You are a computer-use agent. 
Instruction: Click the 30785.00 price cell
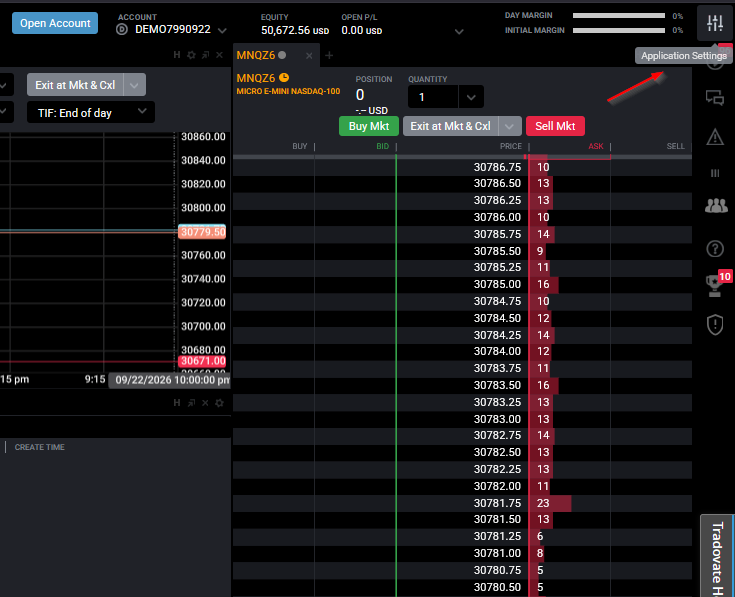497,284
